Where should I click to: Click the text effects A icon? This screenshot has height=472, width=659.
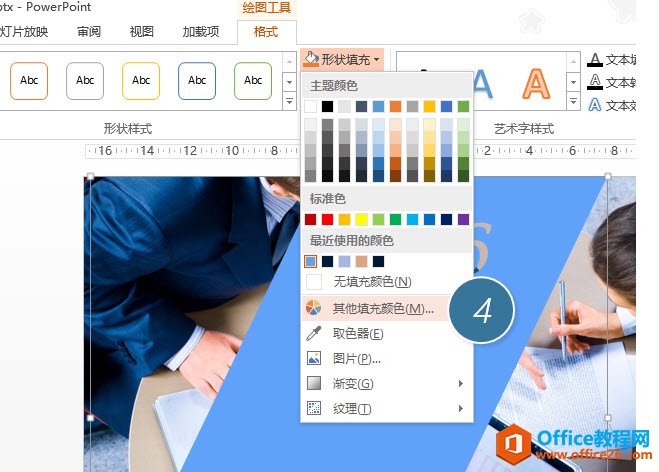(594, 105)
